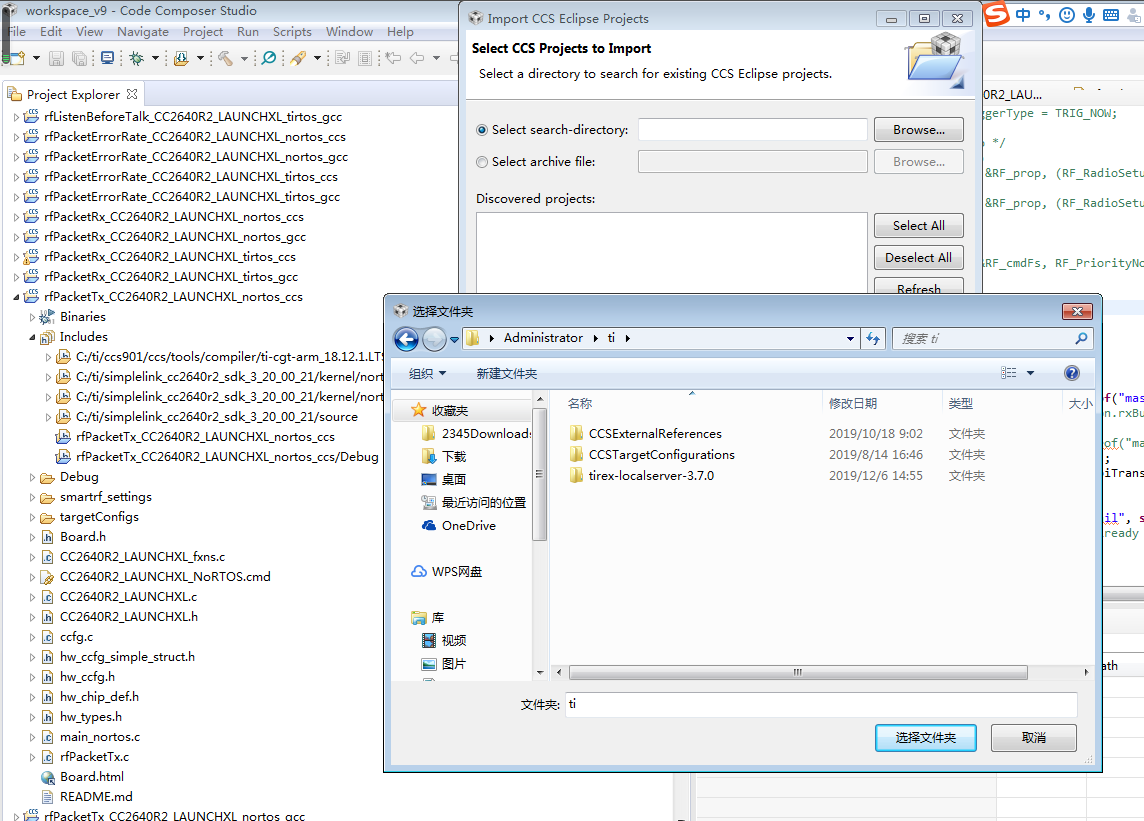Open the Run menu
1144x821 pixels.
coord(248,31)
